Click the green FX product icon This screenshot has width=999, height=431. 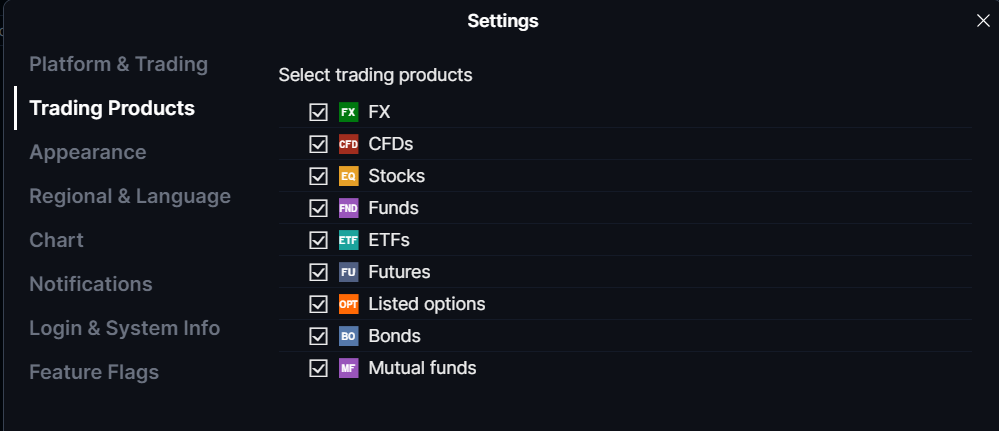point(349,112)
